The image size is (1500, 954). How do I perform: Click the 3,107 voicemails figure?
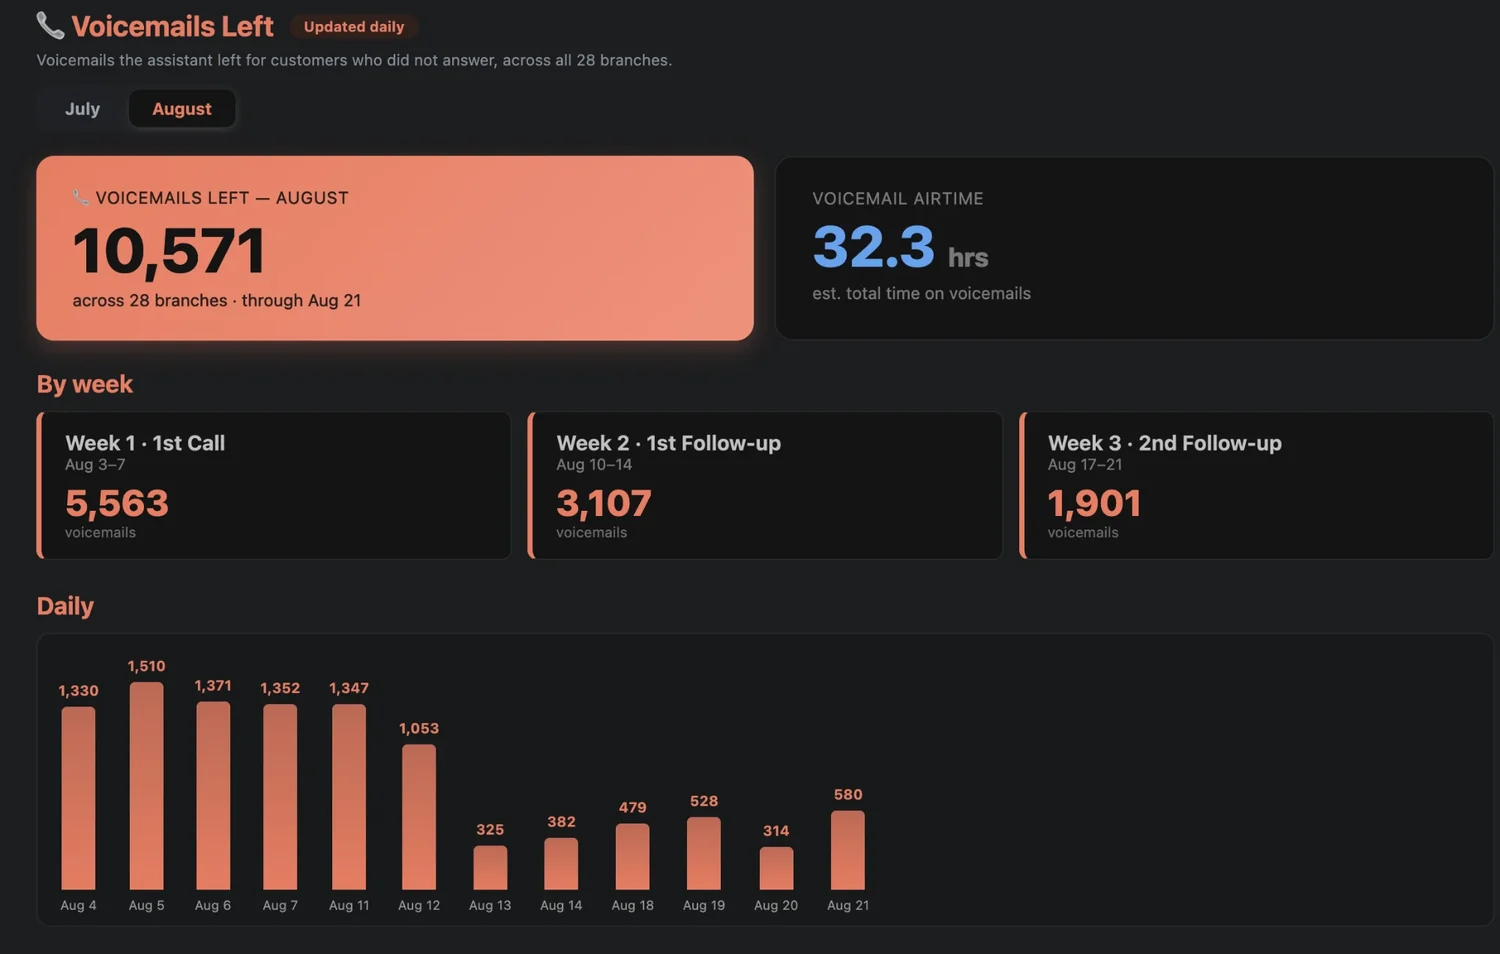pyautogui.click(x=604, y=503)
